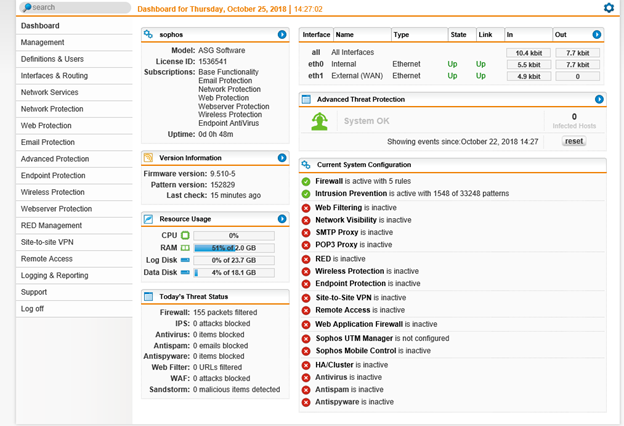Click the green check beside Intrusion Prevention
The height and width of the screenshot is (426, 624).
pyautogui.click(x=306, y=194)
